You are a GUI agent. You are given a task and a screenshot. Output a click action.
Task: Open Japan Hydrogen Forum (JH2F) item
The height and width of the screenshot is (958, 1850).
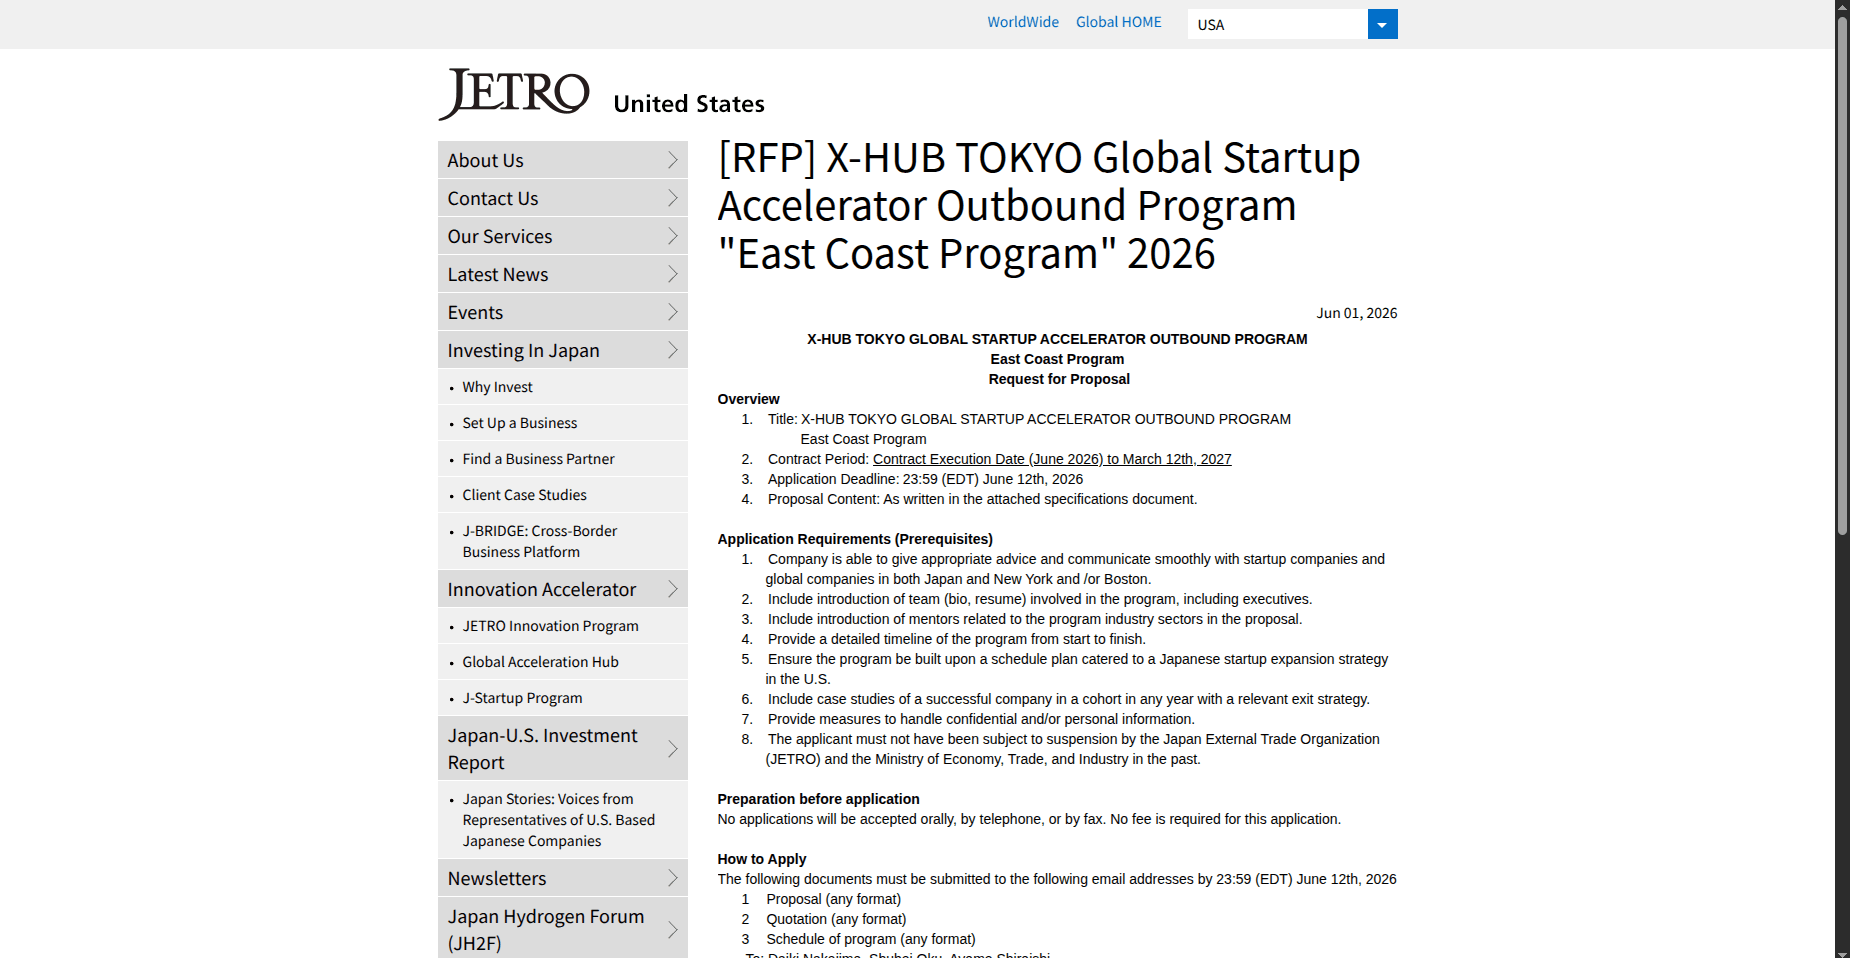[563, 929]
